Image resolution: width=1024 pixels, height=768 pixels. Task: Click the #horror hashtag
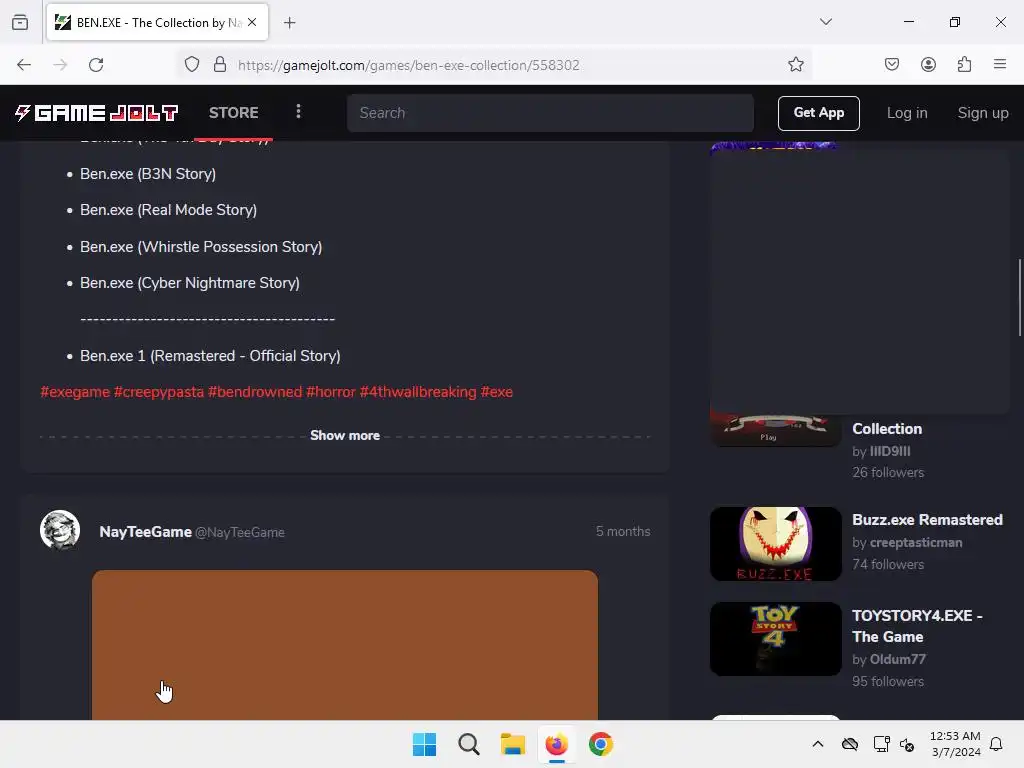[x=331, y=392]
